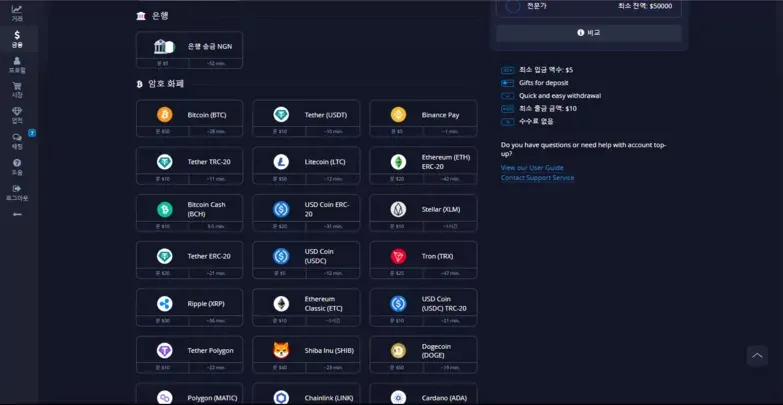The height and width of the screenshot is (405, 783).
Task: Click the Bitcoin Cash (BCH) green icon
Action: click(x=165, y=209)
